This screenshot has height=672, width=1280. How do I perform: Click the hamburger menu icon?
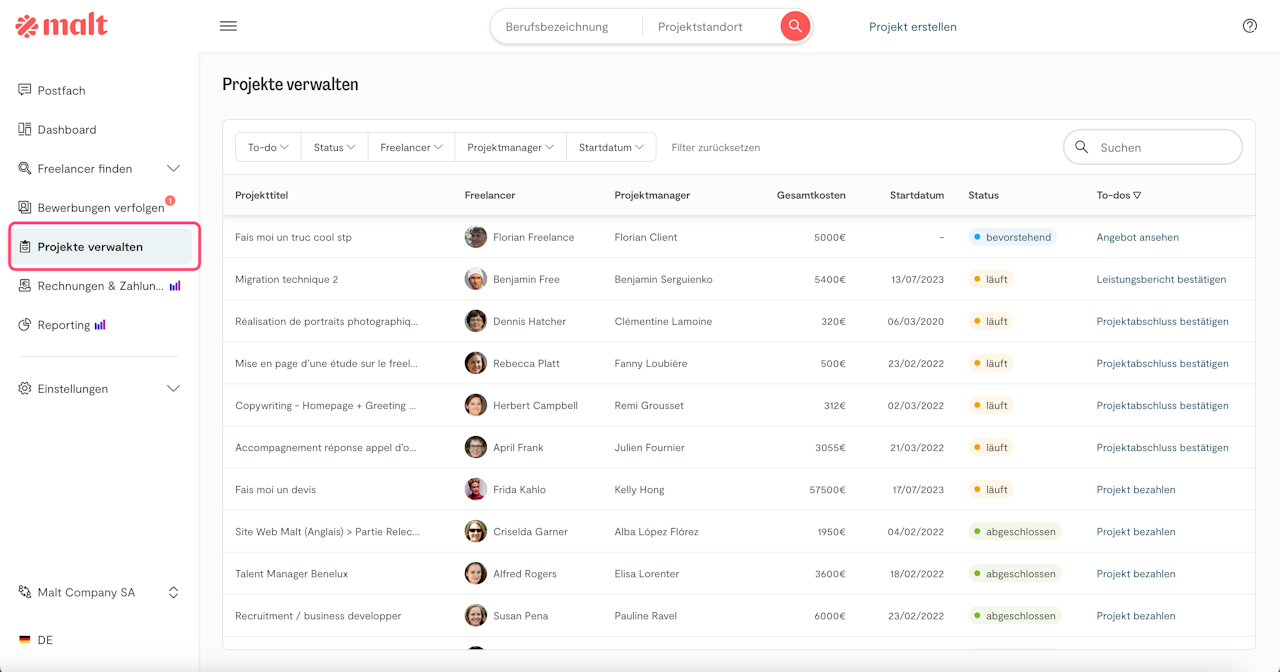coord(228,26)
